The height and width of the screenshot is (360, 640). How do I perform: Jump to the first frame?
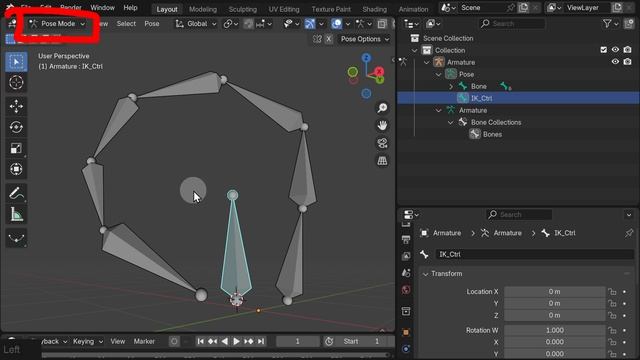tap(200, 341)
